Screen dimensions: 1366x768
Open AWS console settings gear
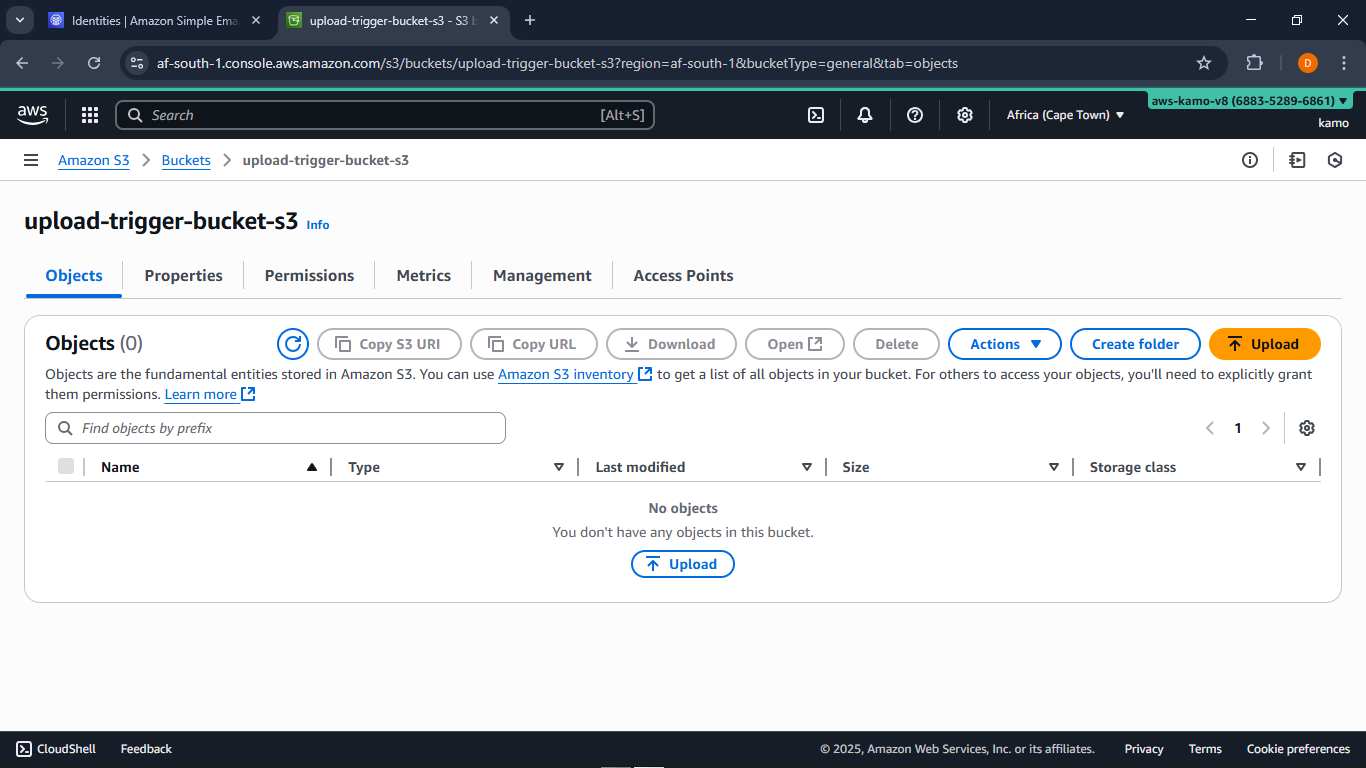pyautogui.click(x=964, y=115)
